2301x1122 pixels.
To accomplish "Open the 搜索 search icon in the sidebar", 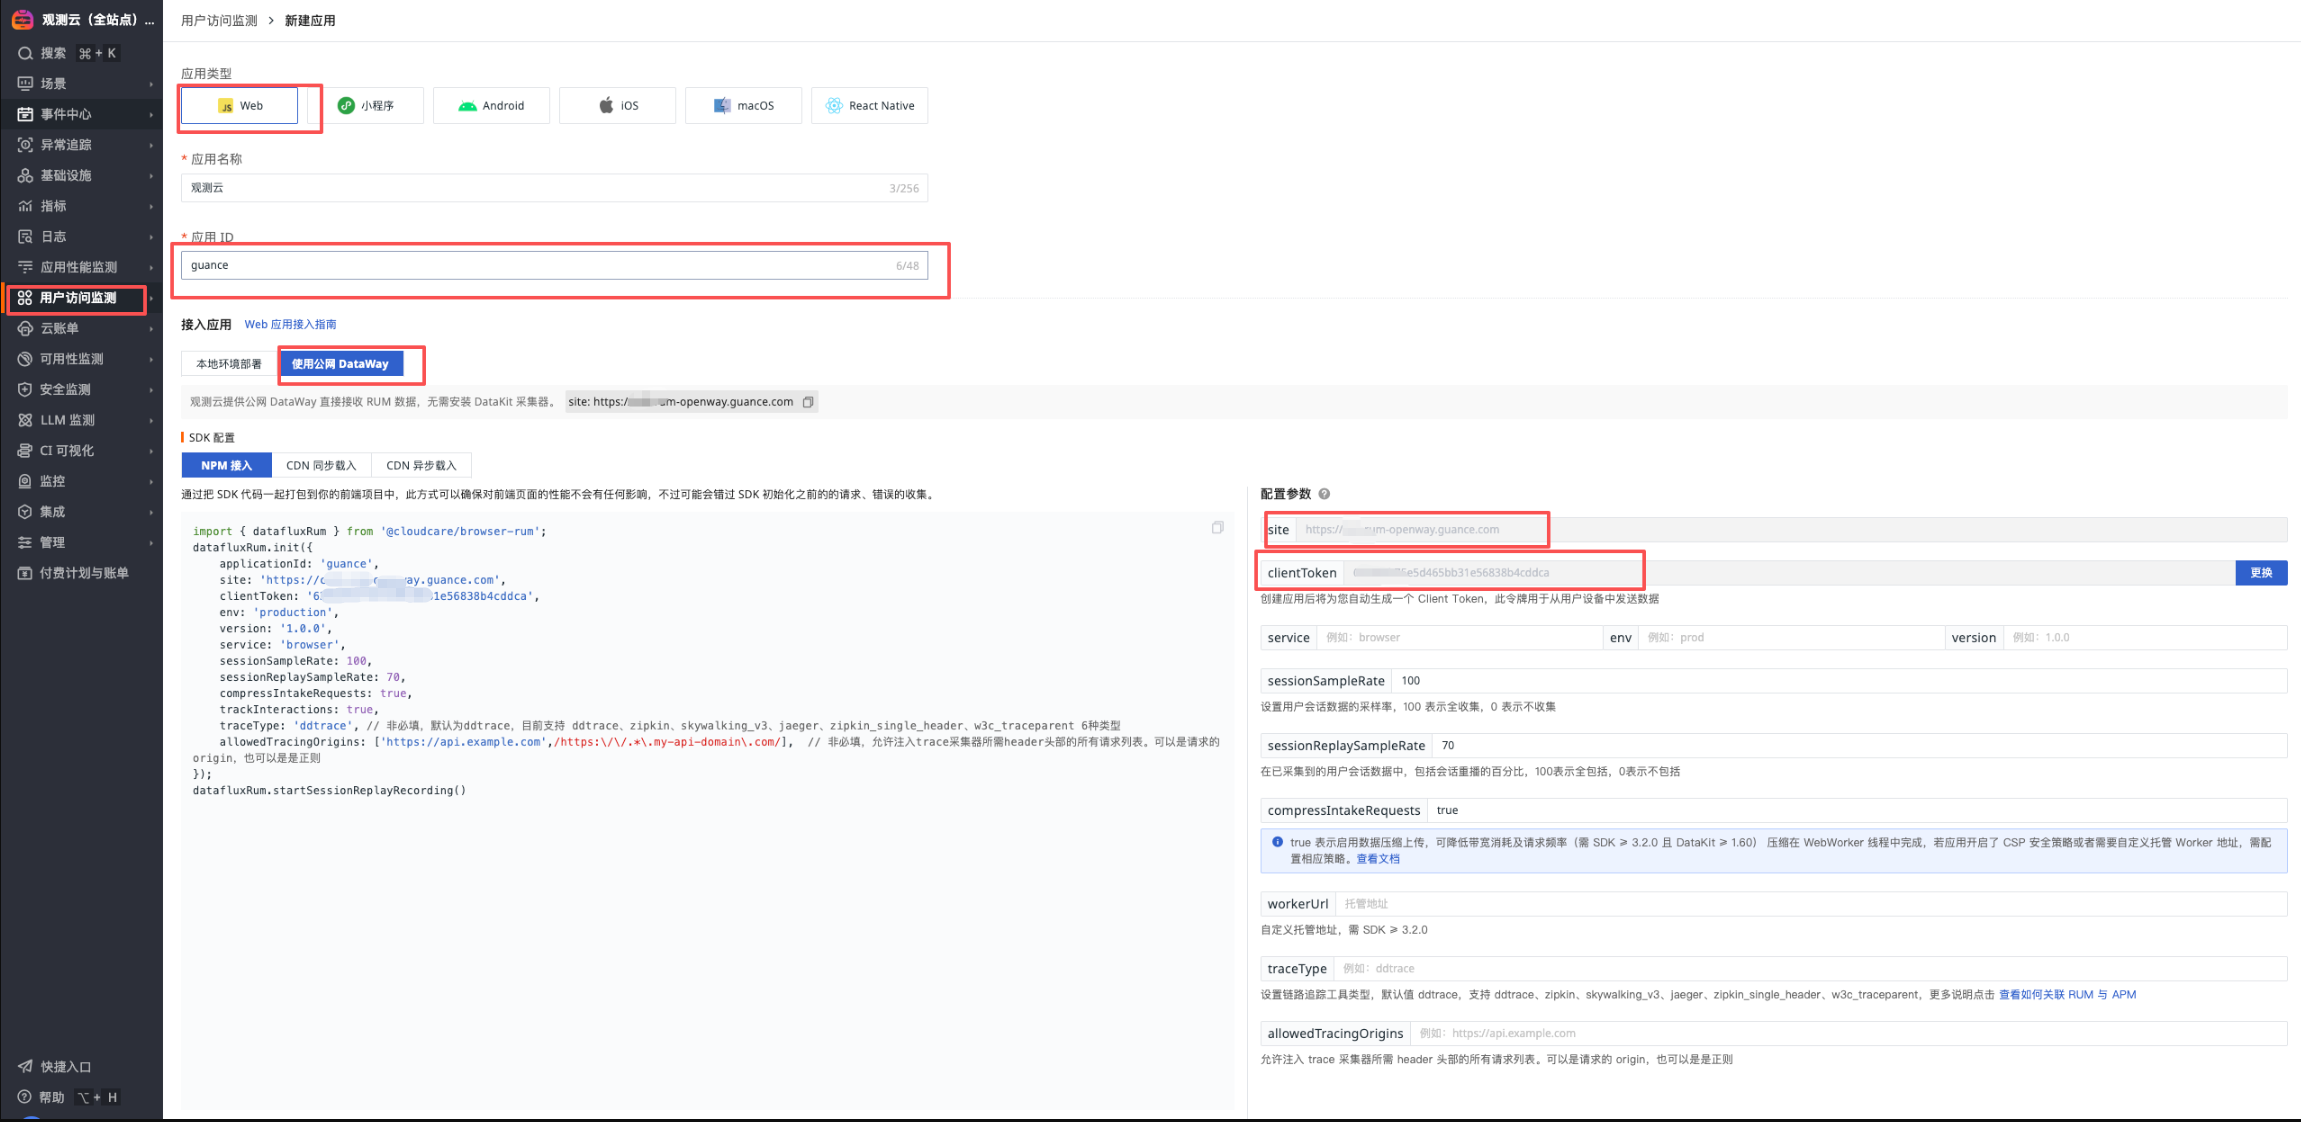I will pyautogui.click(x=26, y=53).
